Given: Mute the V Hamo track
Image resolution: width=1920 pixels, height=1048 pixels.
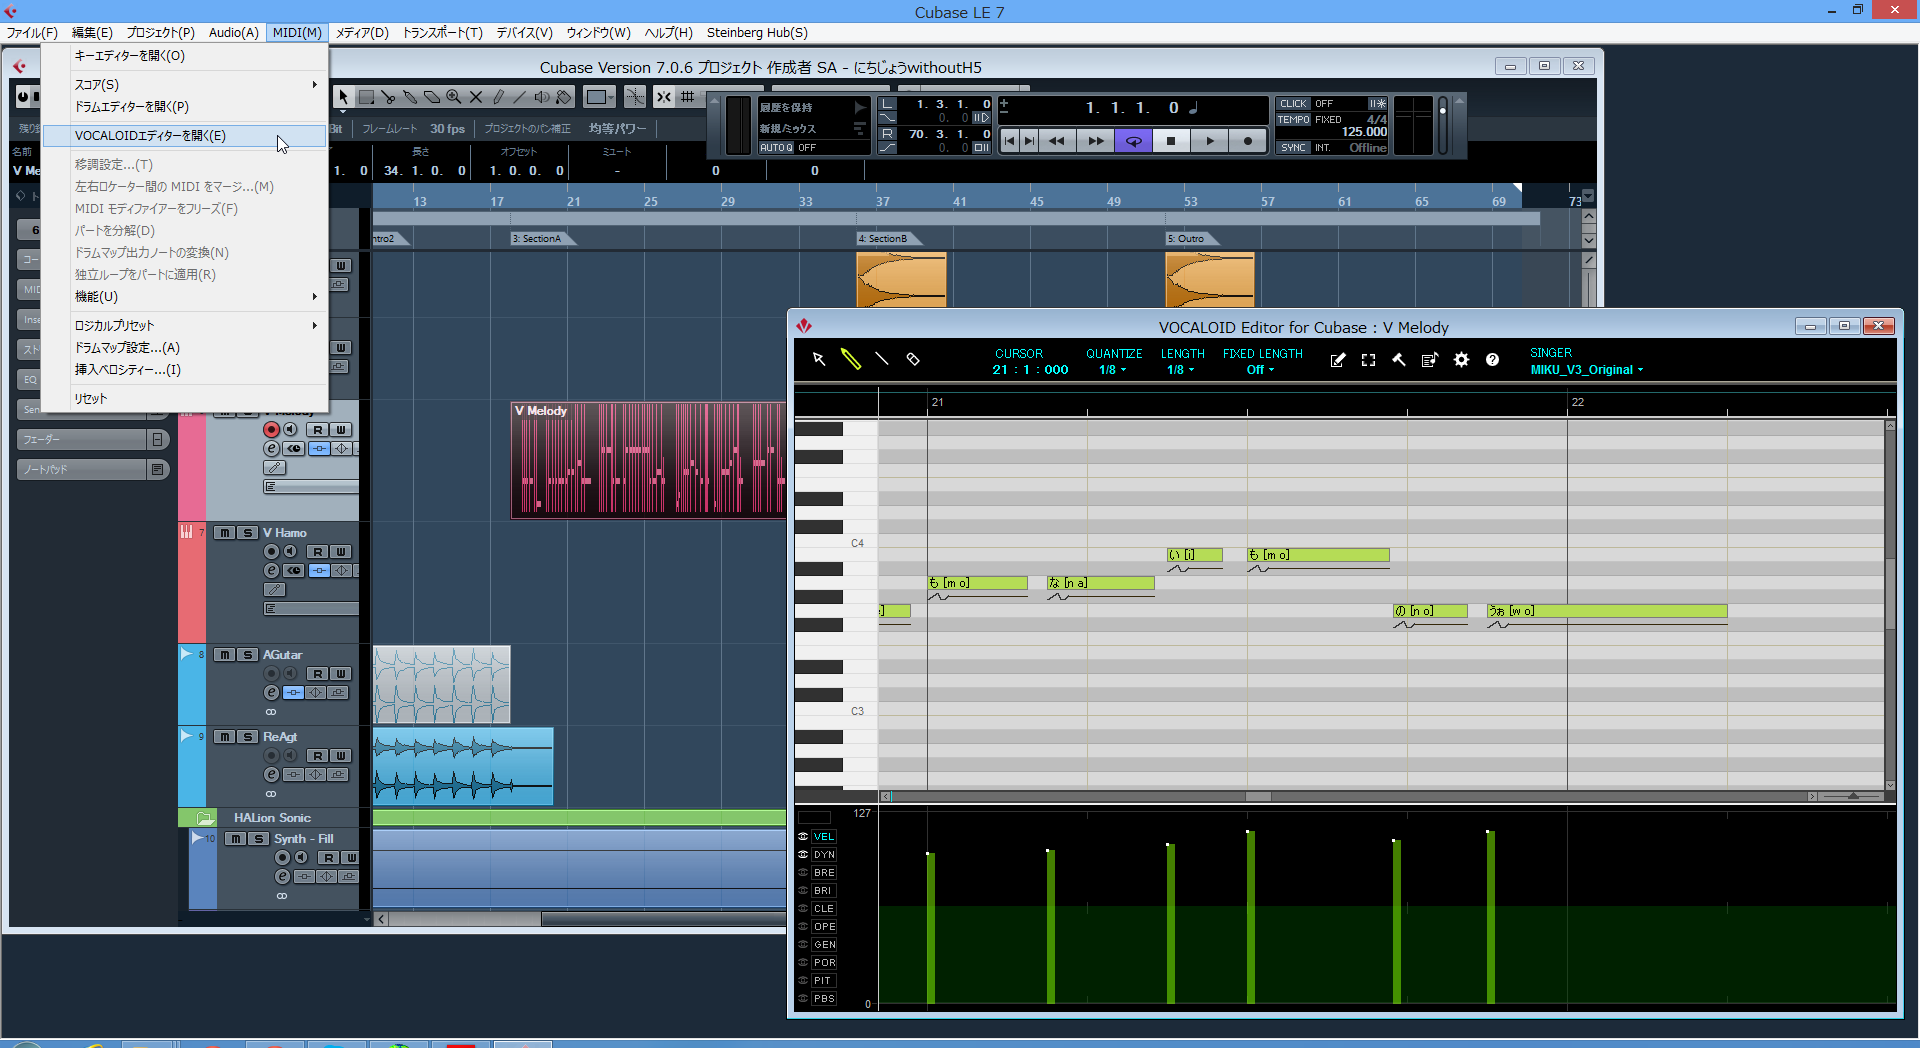Looking at the screenshot, I should (x=224, y=533).
